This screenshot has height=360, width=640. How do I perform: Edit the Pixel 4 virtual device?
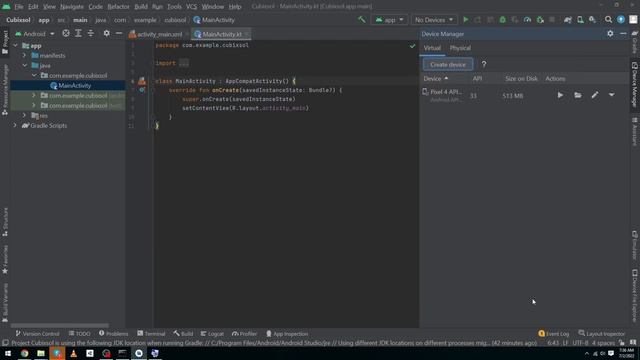point(595,95)
